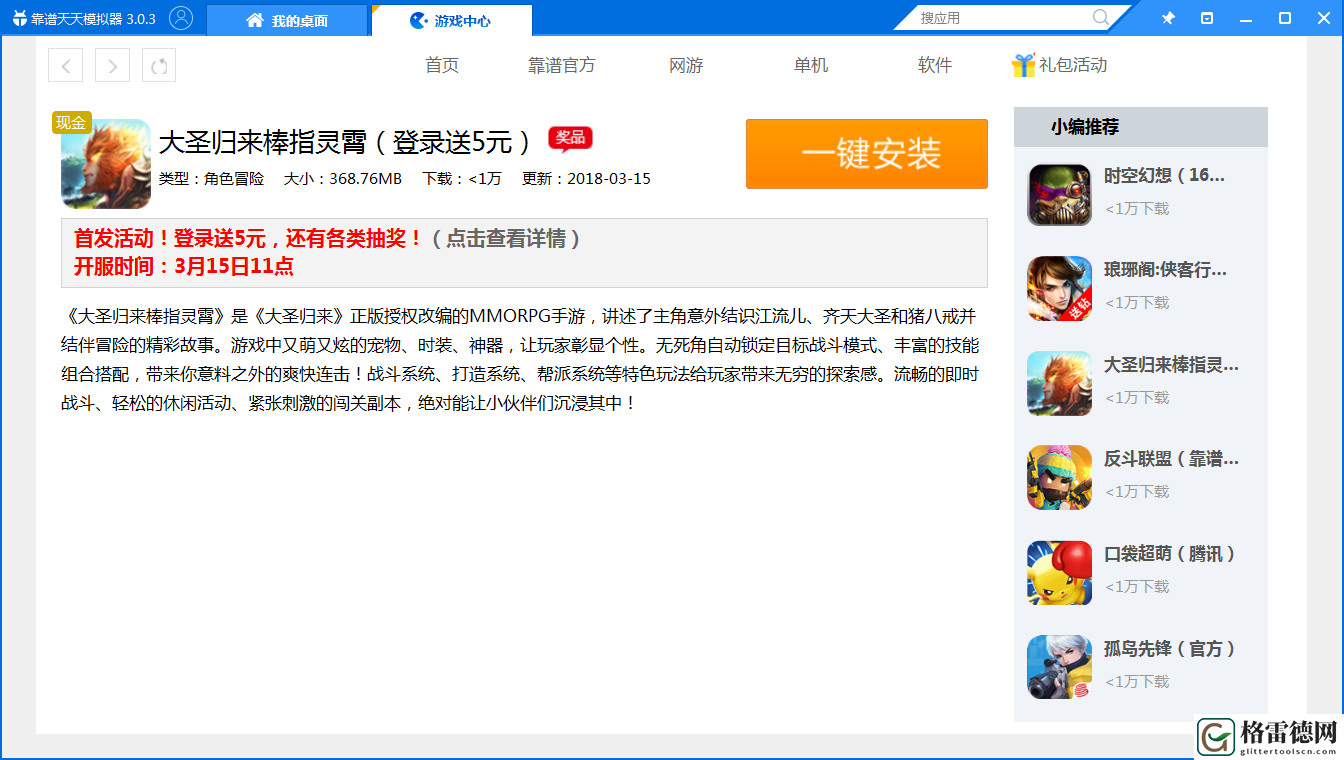Click the game title 大圣归来棒指灵霄（登录送5元）
The width and height of the screenshot is (1344, 760).
[x=347, y=142]
